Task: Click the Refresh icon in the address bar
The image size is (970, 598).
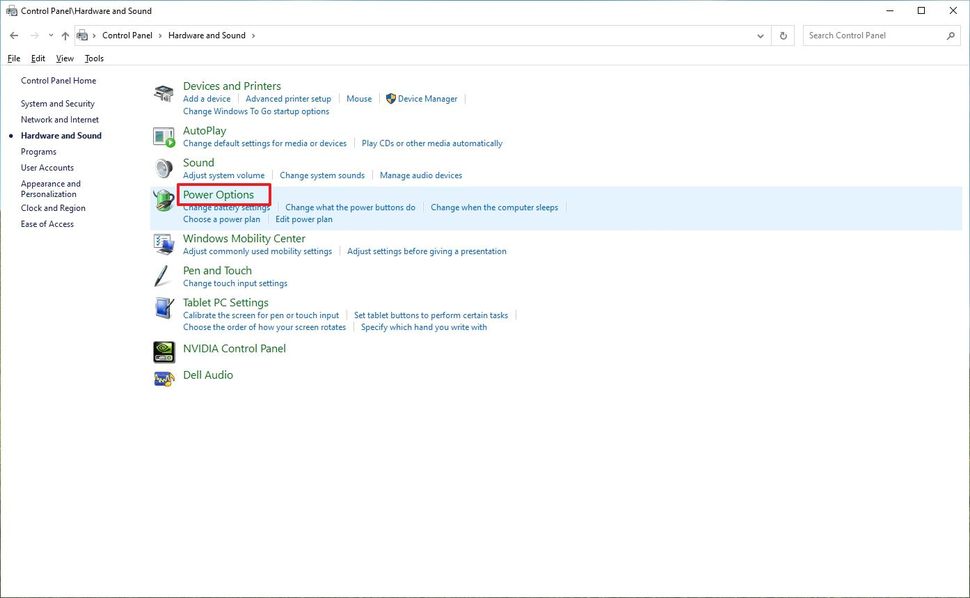Action: pyautogui.click(x=782, y=35)
